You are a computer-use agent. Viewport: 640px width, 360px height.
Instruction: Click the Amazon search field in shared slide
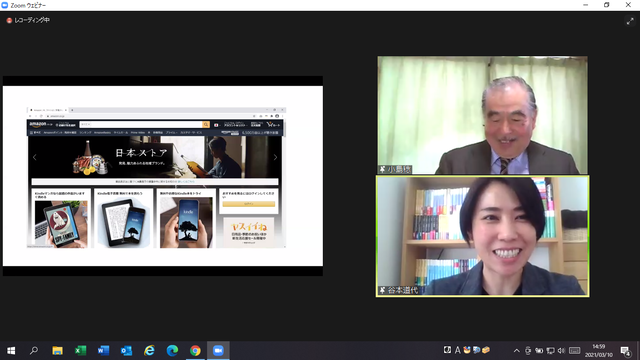tap(141, 124)
